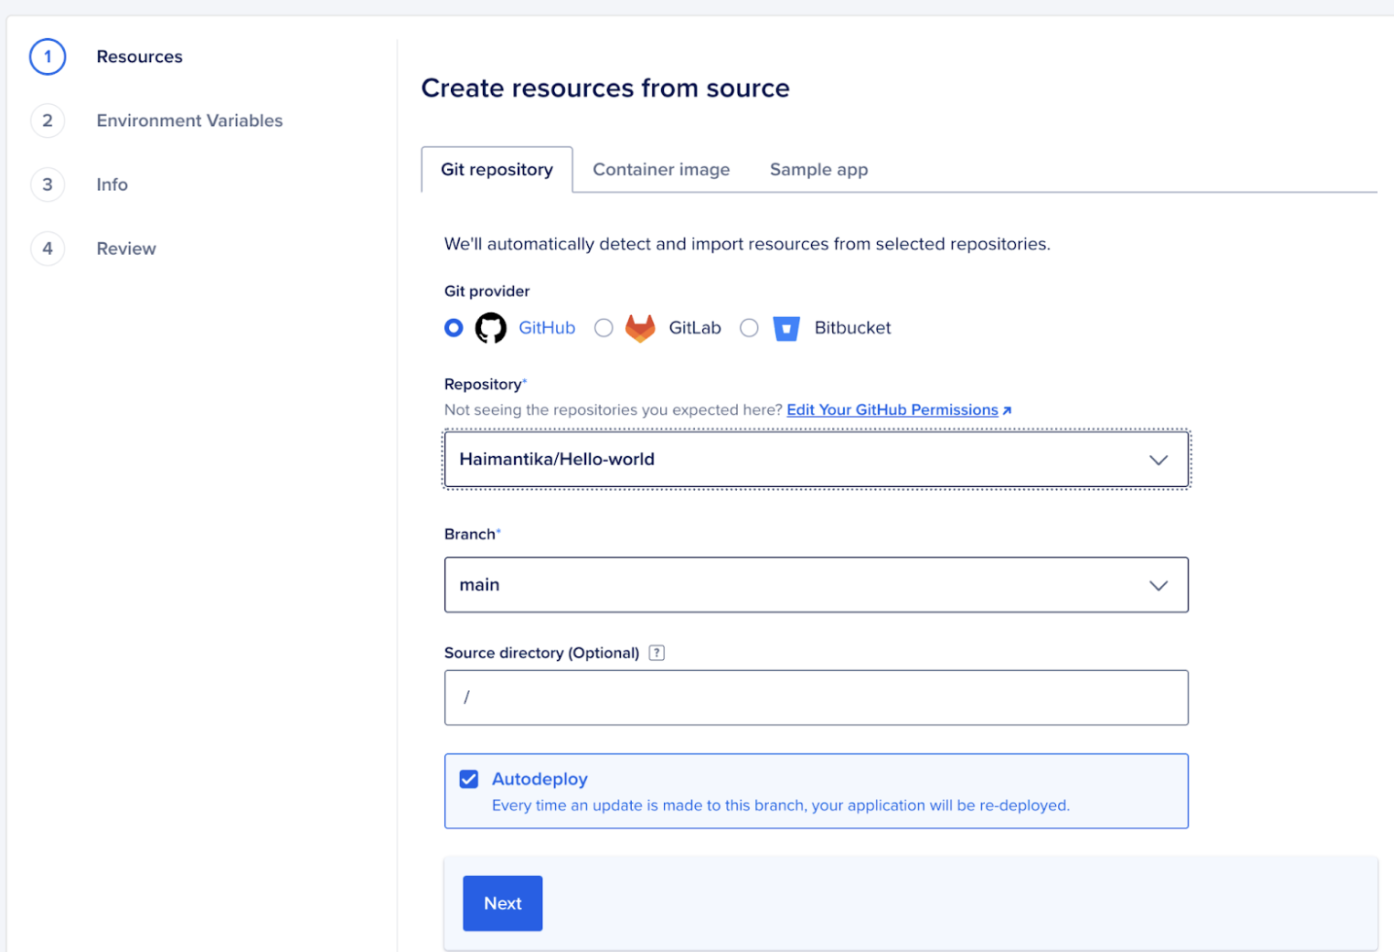Open the Branch dropdown showing main

[816, 585]
